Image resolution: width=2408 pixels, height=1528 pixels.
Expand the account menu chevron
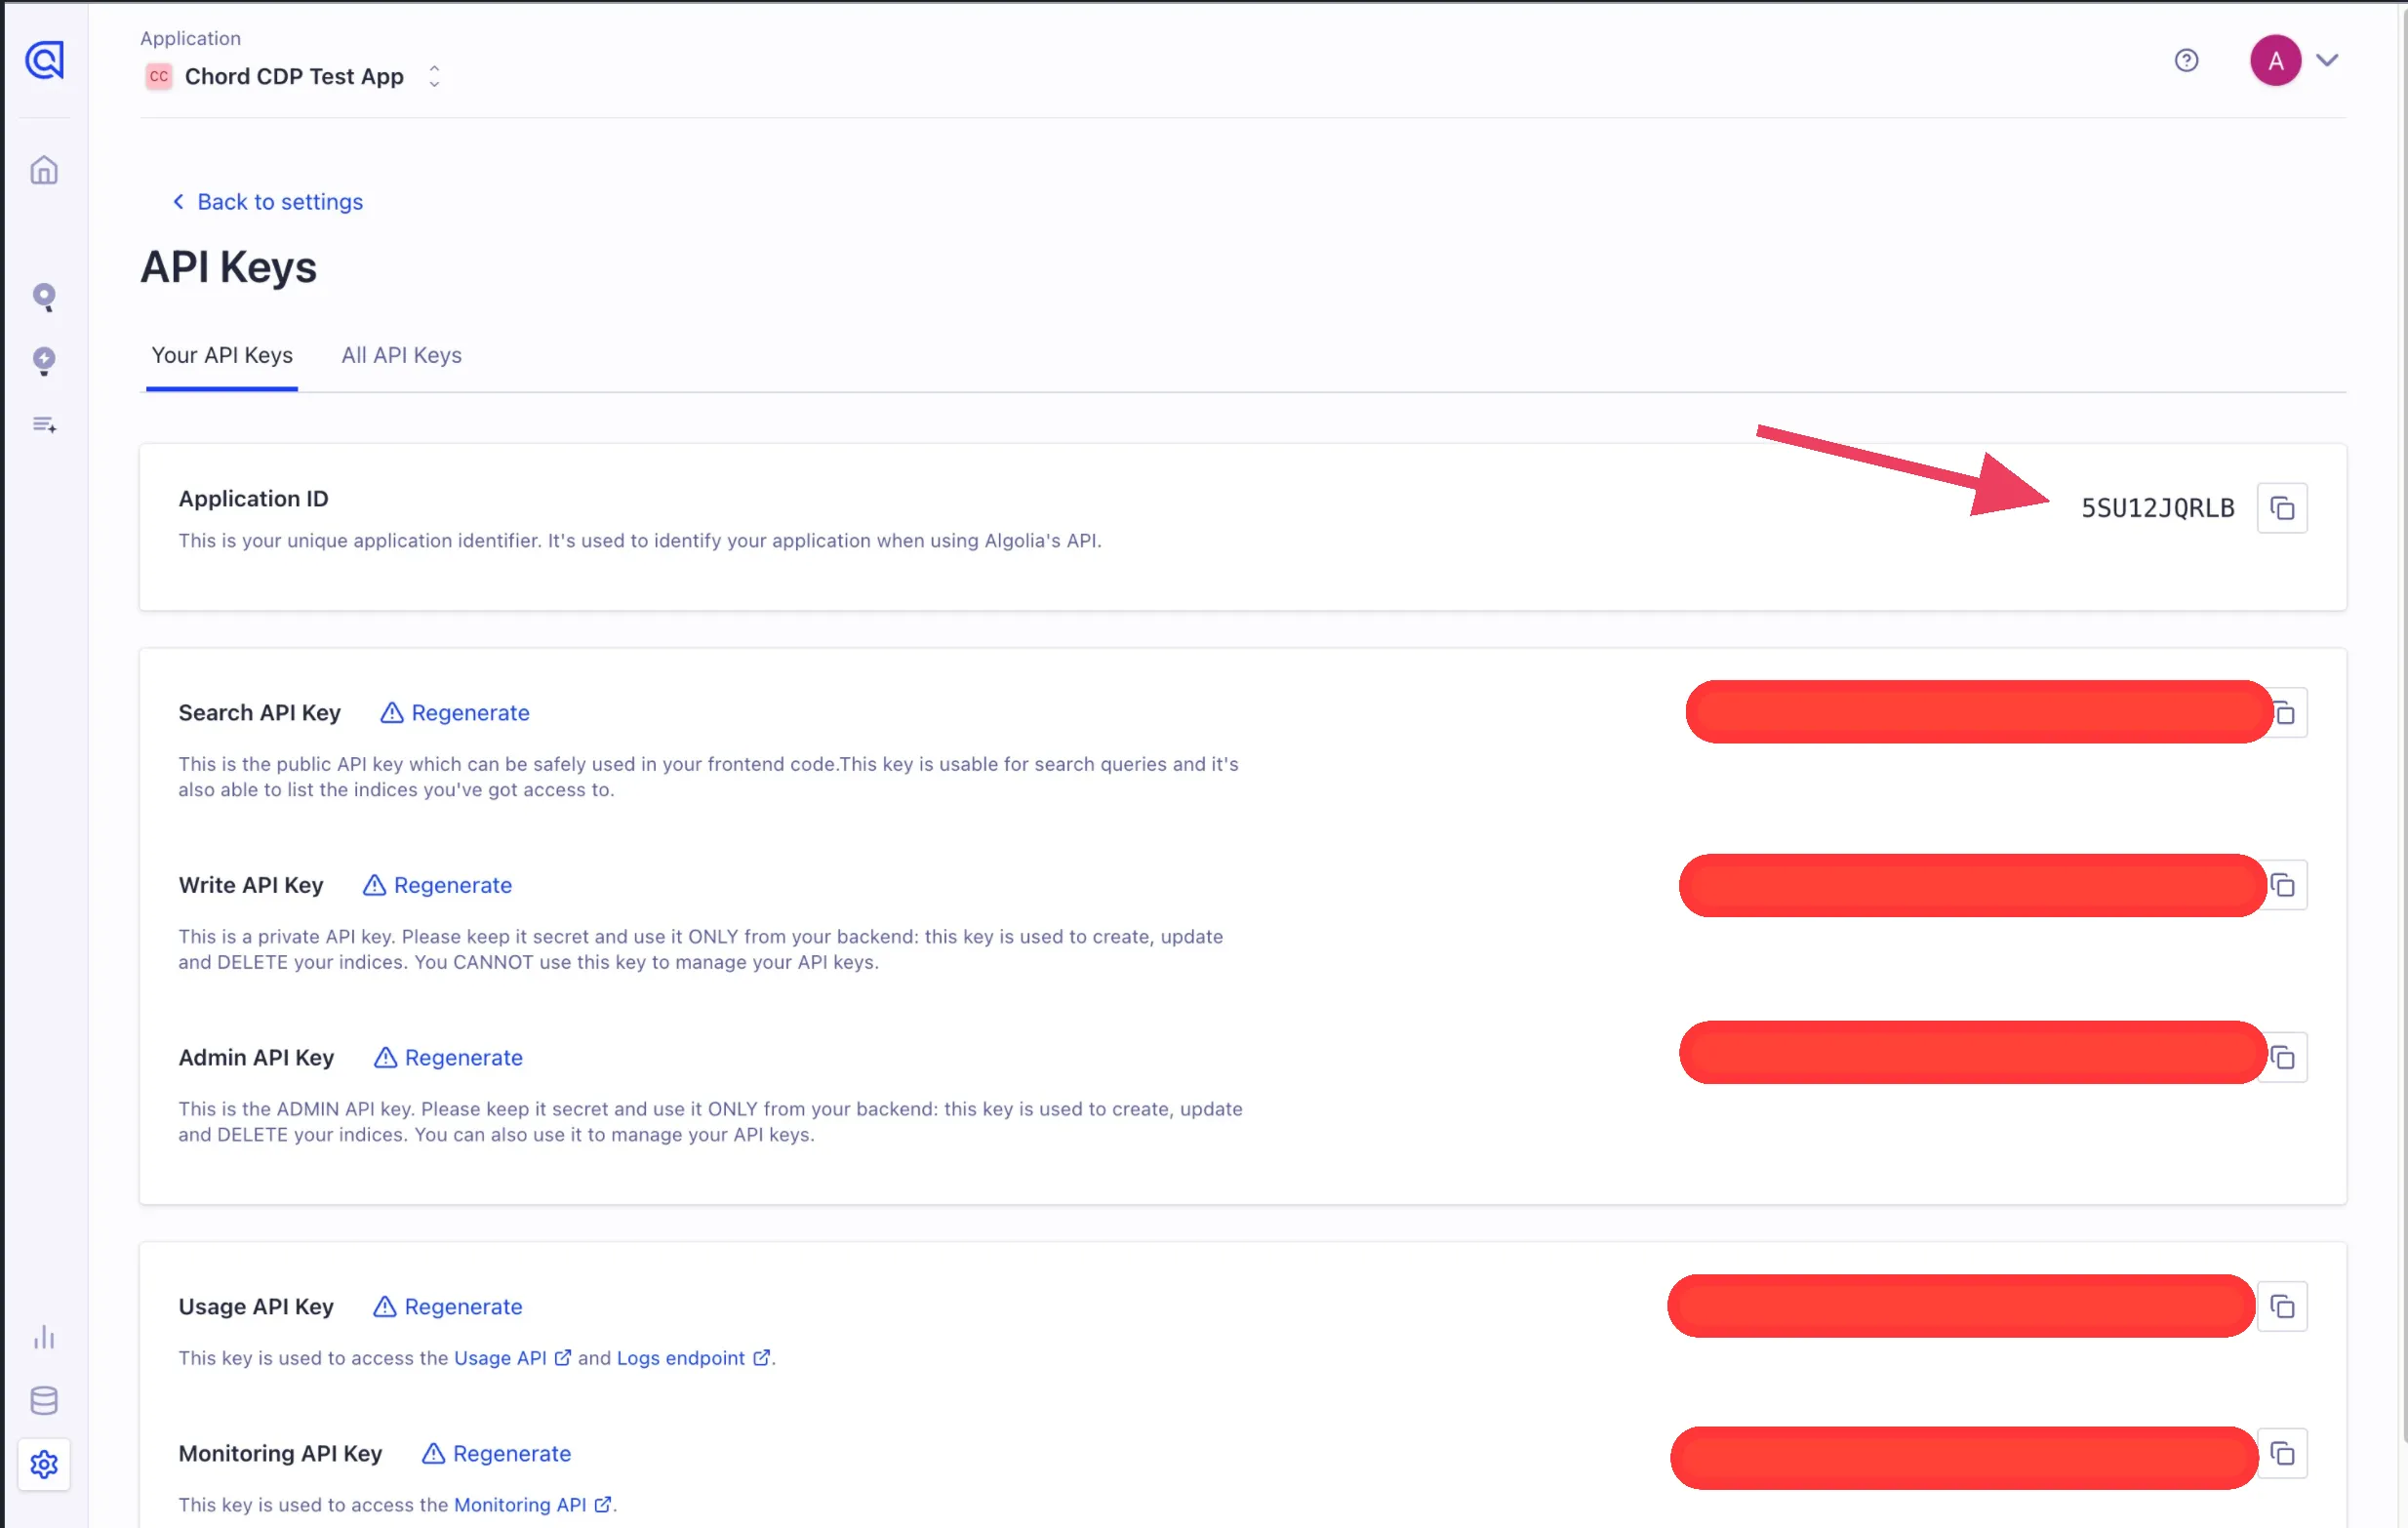(2327, 60)
